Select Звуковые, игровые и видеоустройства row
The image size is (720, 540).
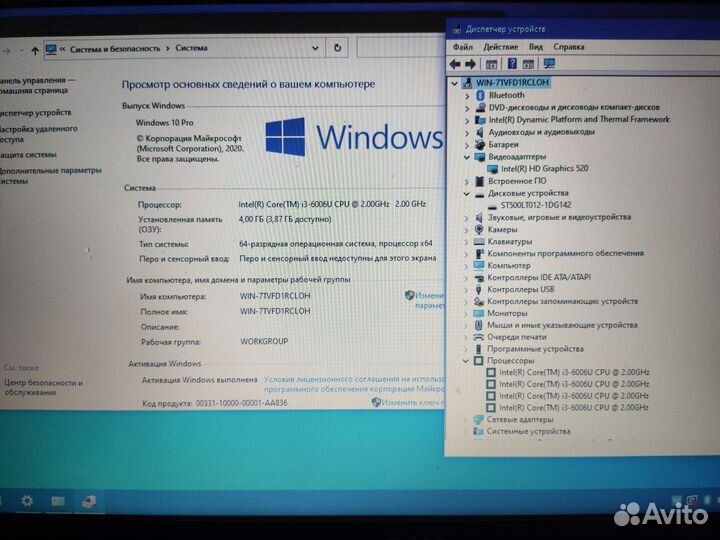559,217
